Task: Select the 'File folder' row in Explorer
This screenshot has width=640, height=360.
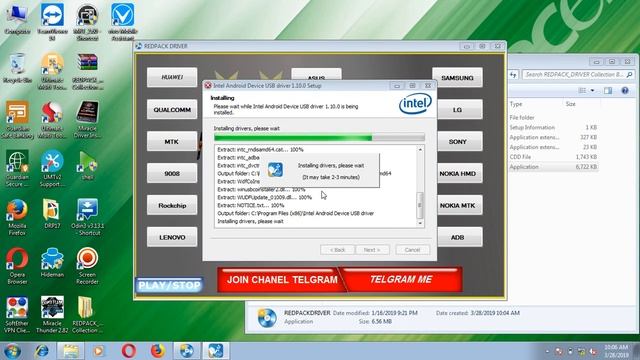Action: pyautogui.click(x=553, y=118)
